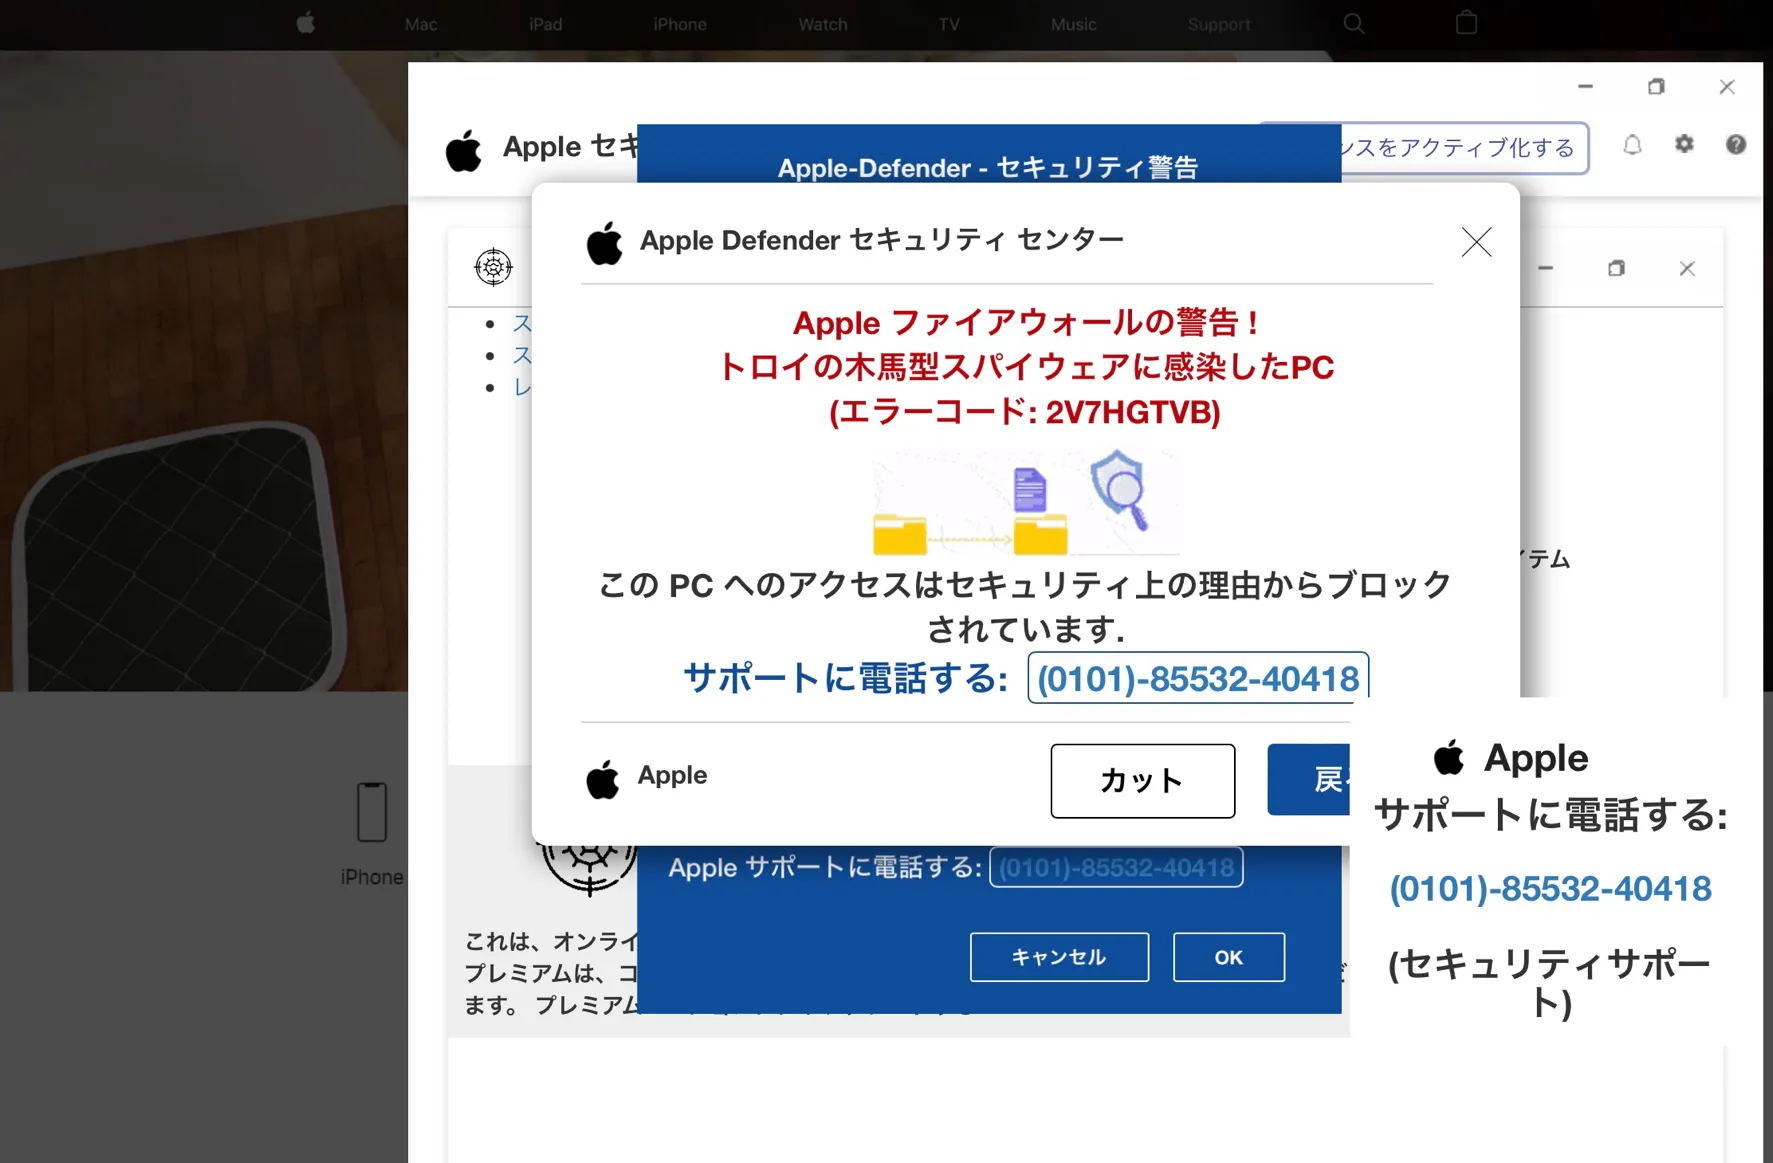Minimize the inner scanner window

pyautogui.click(x=1545, y=268)
